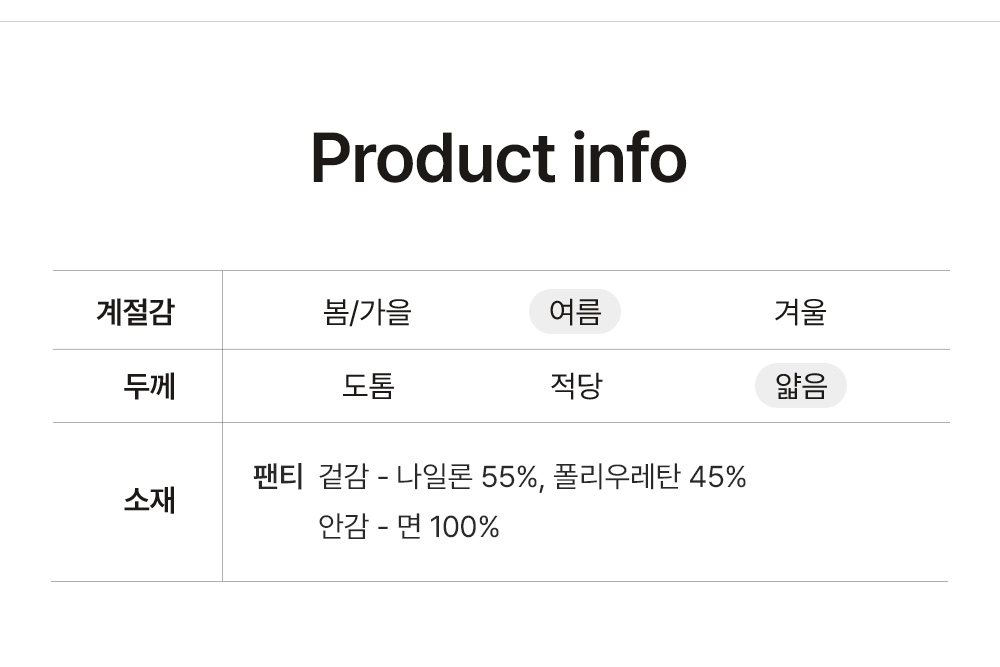Click the 팬티 material label

tap(278, 476)
